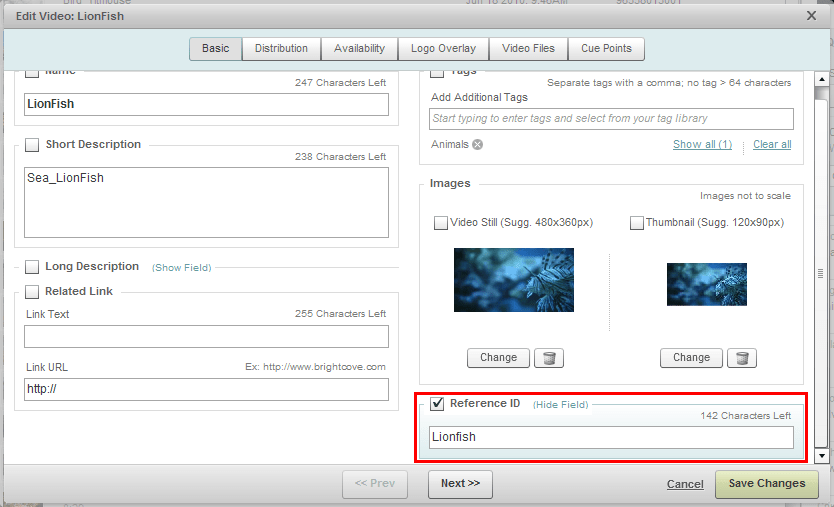
Task: Close the Edit Video dialog
Action: click(811, 16)
